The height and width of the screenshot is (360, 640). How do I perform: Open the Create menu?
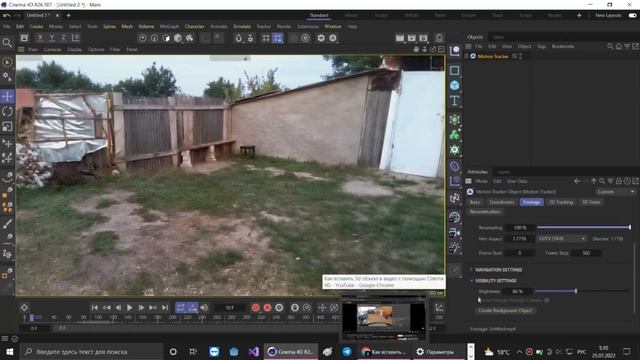tap(36, 26)
